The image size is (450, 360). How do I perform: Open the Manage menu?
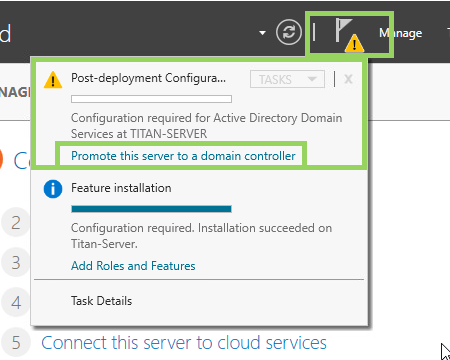(x=401, y=33)
